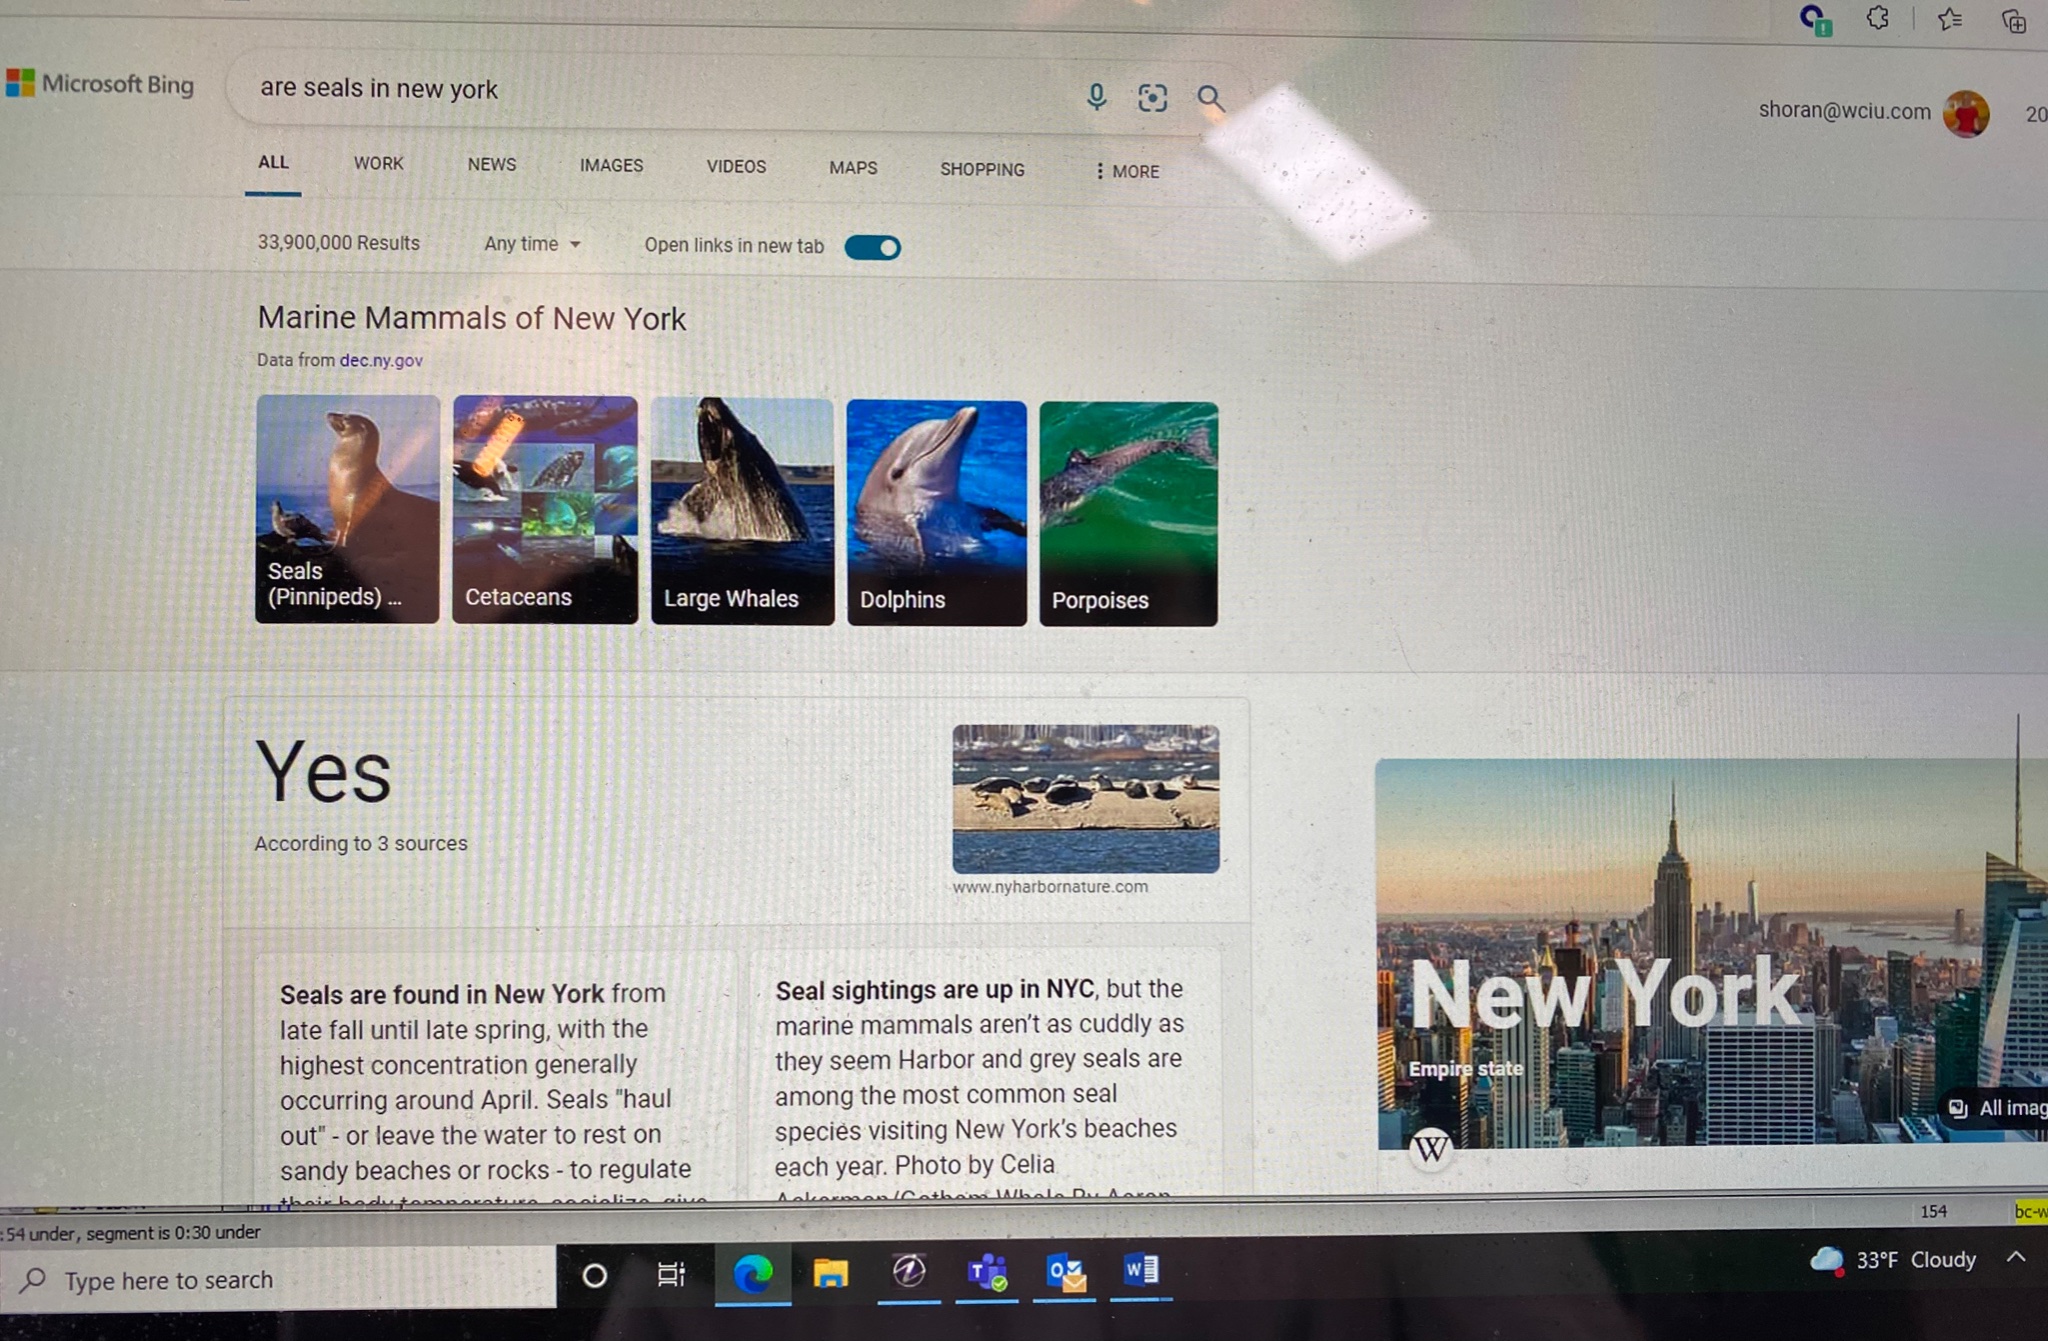Open the Collections icon in toolbar
2048x1341 pixels.
click(2014, 20)
